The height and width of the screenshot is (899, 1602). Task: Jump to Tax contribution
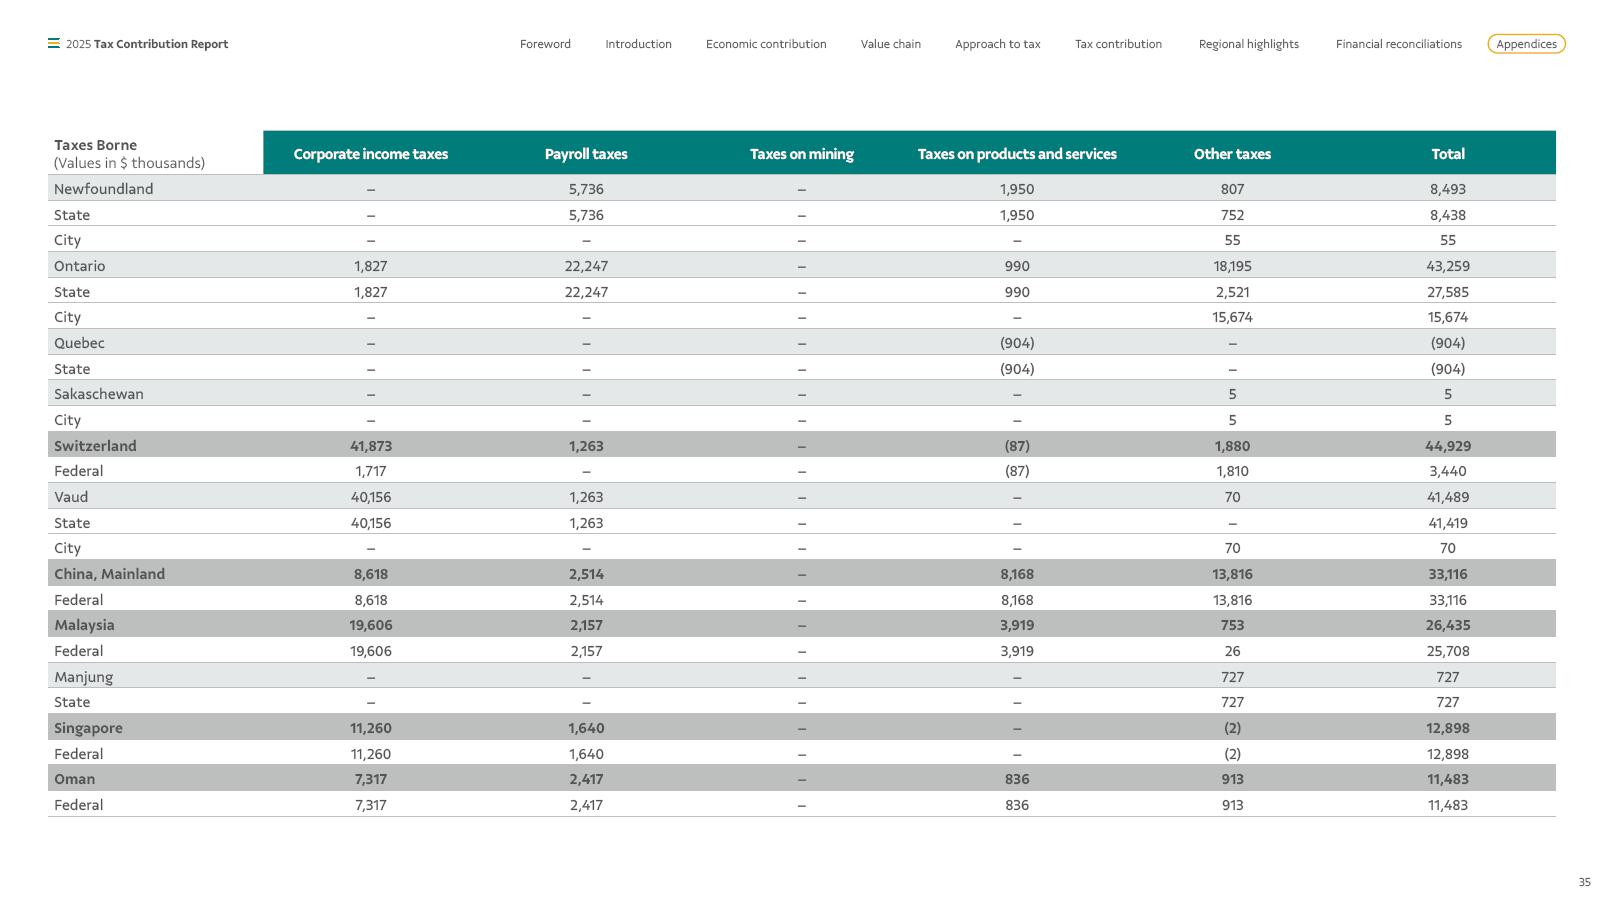pyautogui.click(x=1118, y=44)
